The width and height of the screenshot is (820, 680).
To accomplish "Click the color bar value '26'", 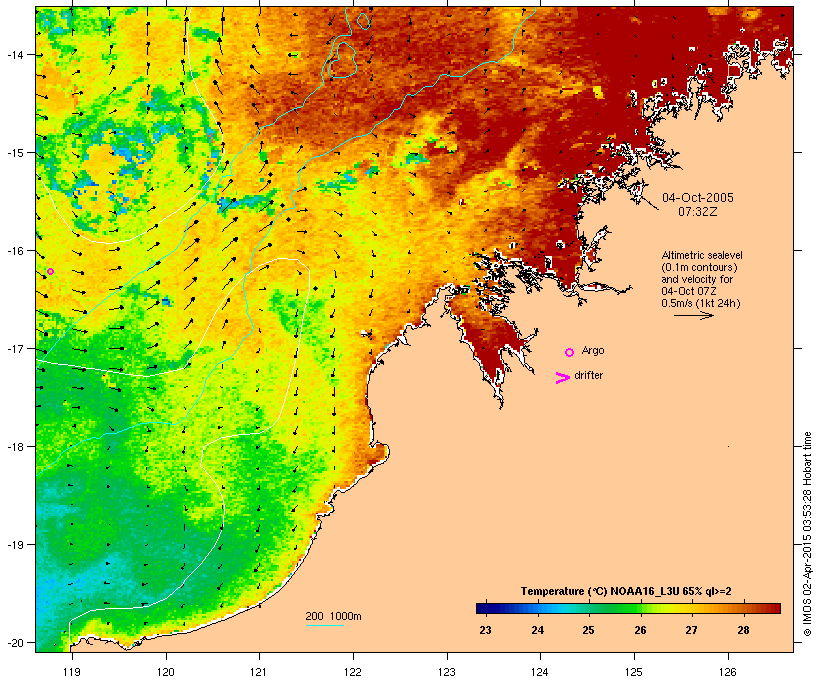I will (640, 630).
